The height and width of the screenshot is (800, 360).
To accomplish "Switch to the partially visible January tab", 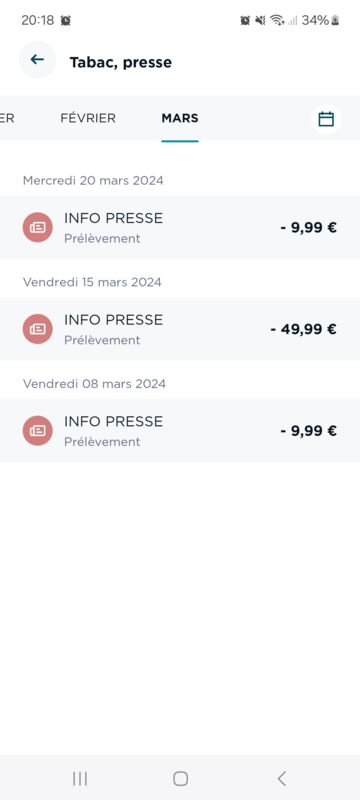I will [x=7, y=118].
